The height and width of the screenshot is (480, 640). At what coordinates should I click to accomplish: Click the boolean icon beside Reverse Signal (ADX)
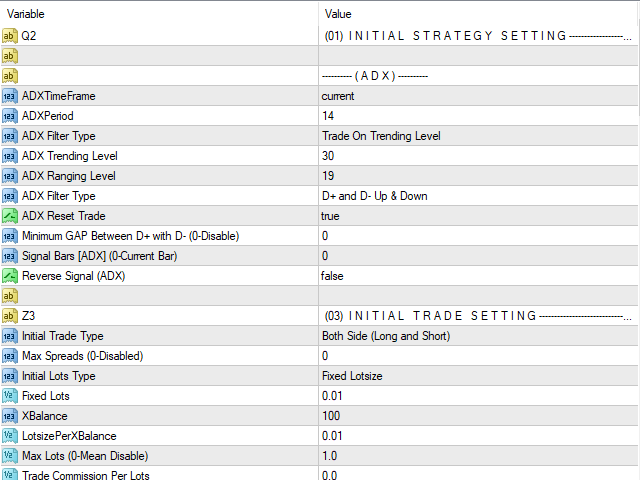10,276
